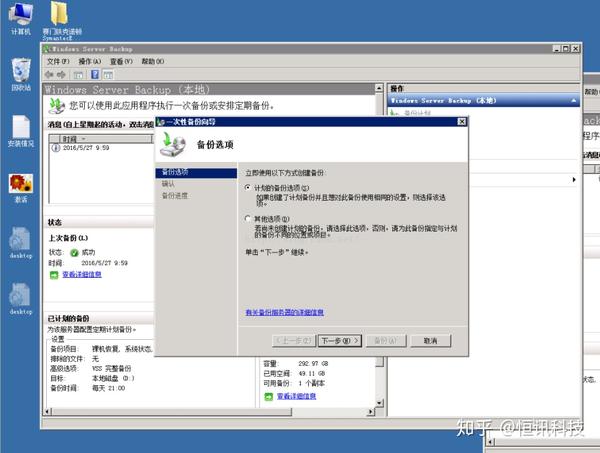
Task: Click the 取消 button
Action: tap(430, 341)
